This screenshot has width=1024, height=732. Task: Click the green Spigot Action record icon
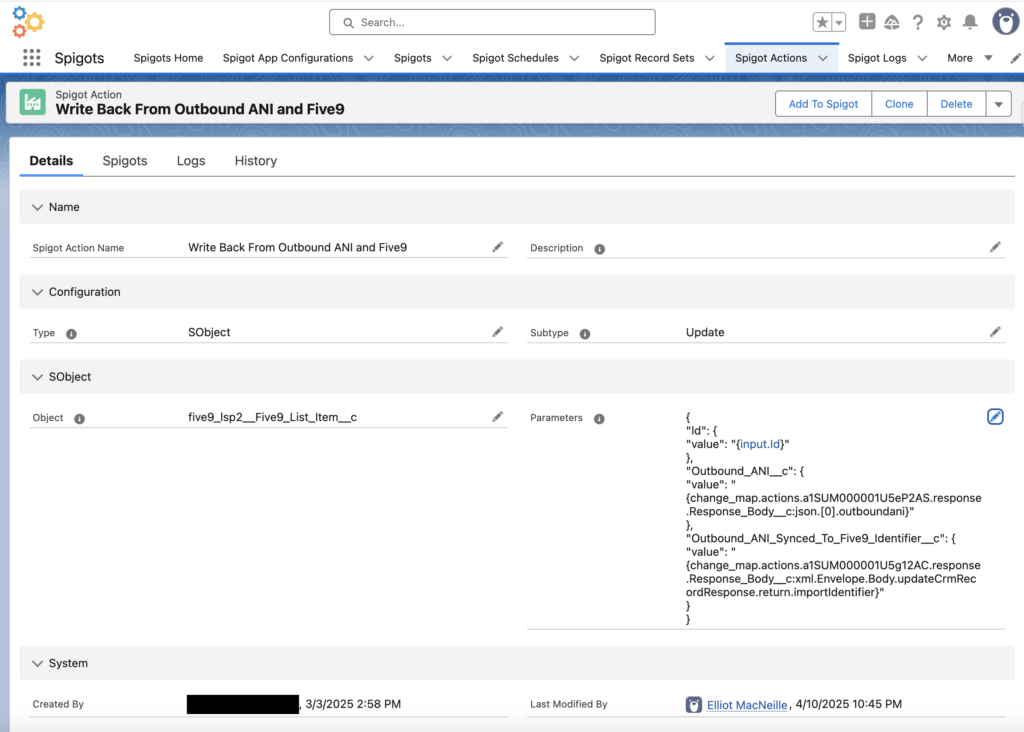click(33, 102)
